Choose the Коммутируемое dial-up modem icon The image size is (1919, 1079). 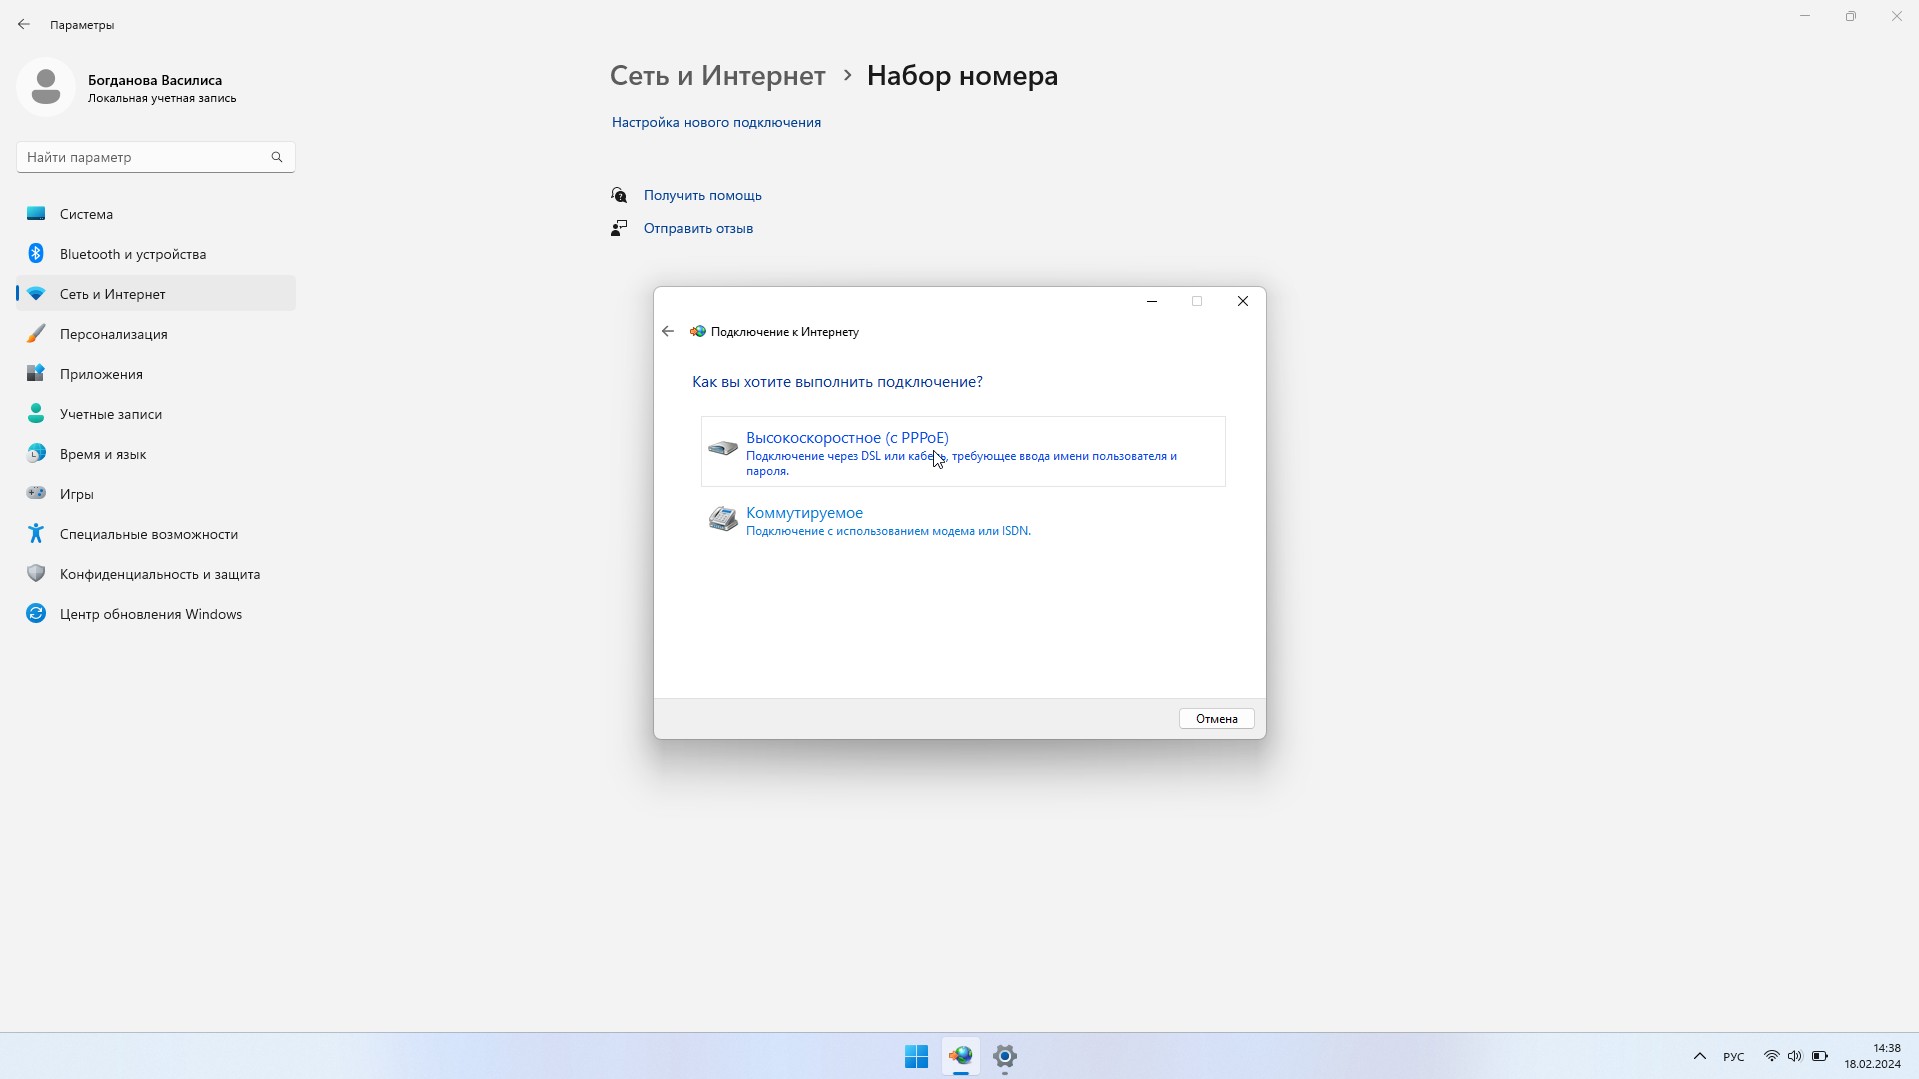(x=722, y=519)
